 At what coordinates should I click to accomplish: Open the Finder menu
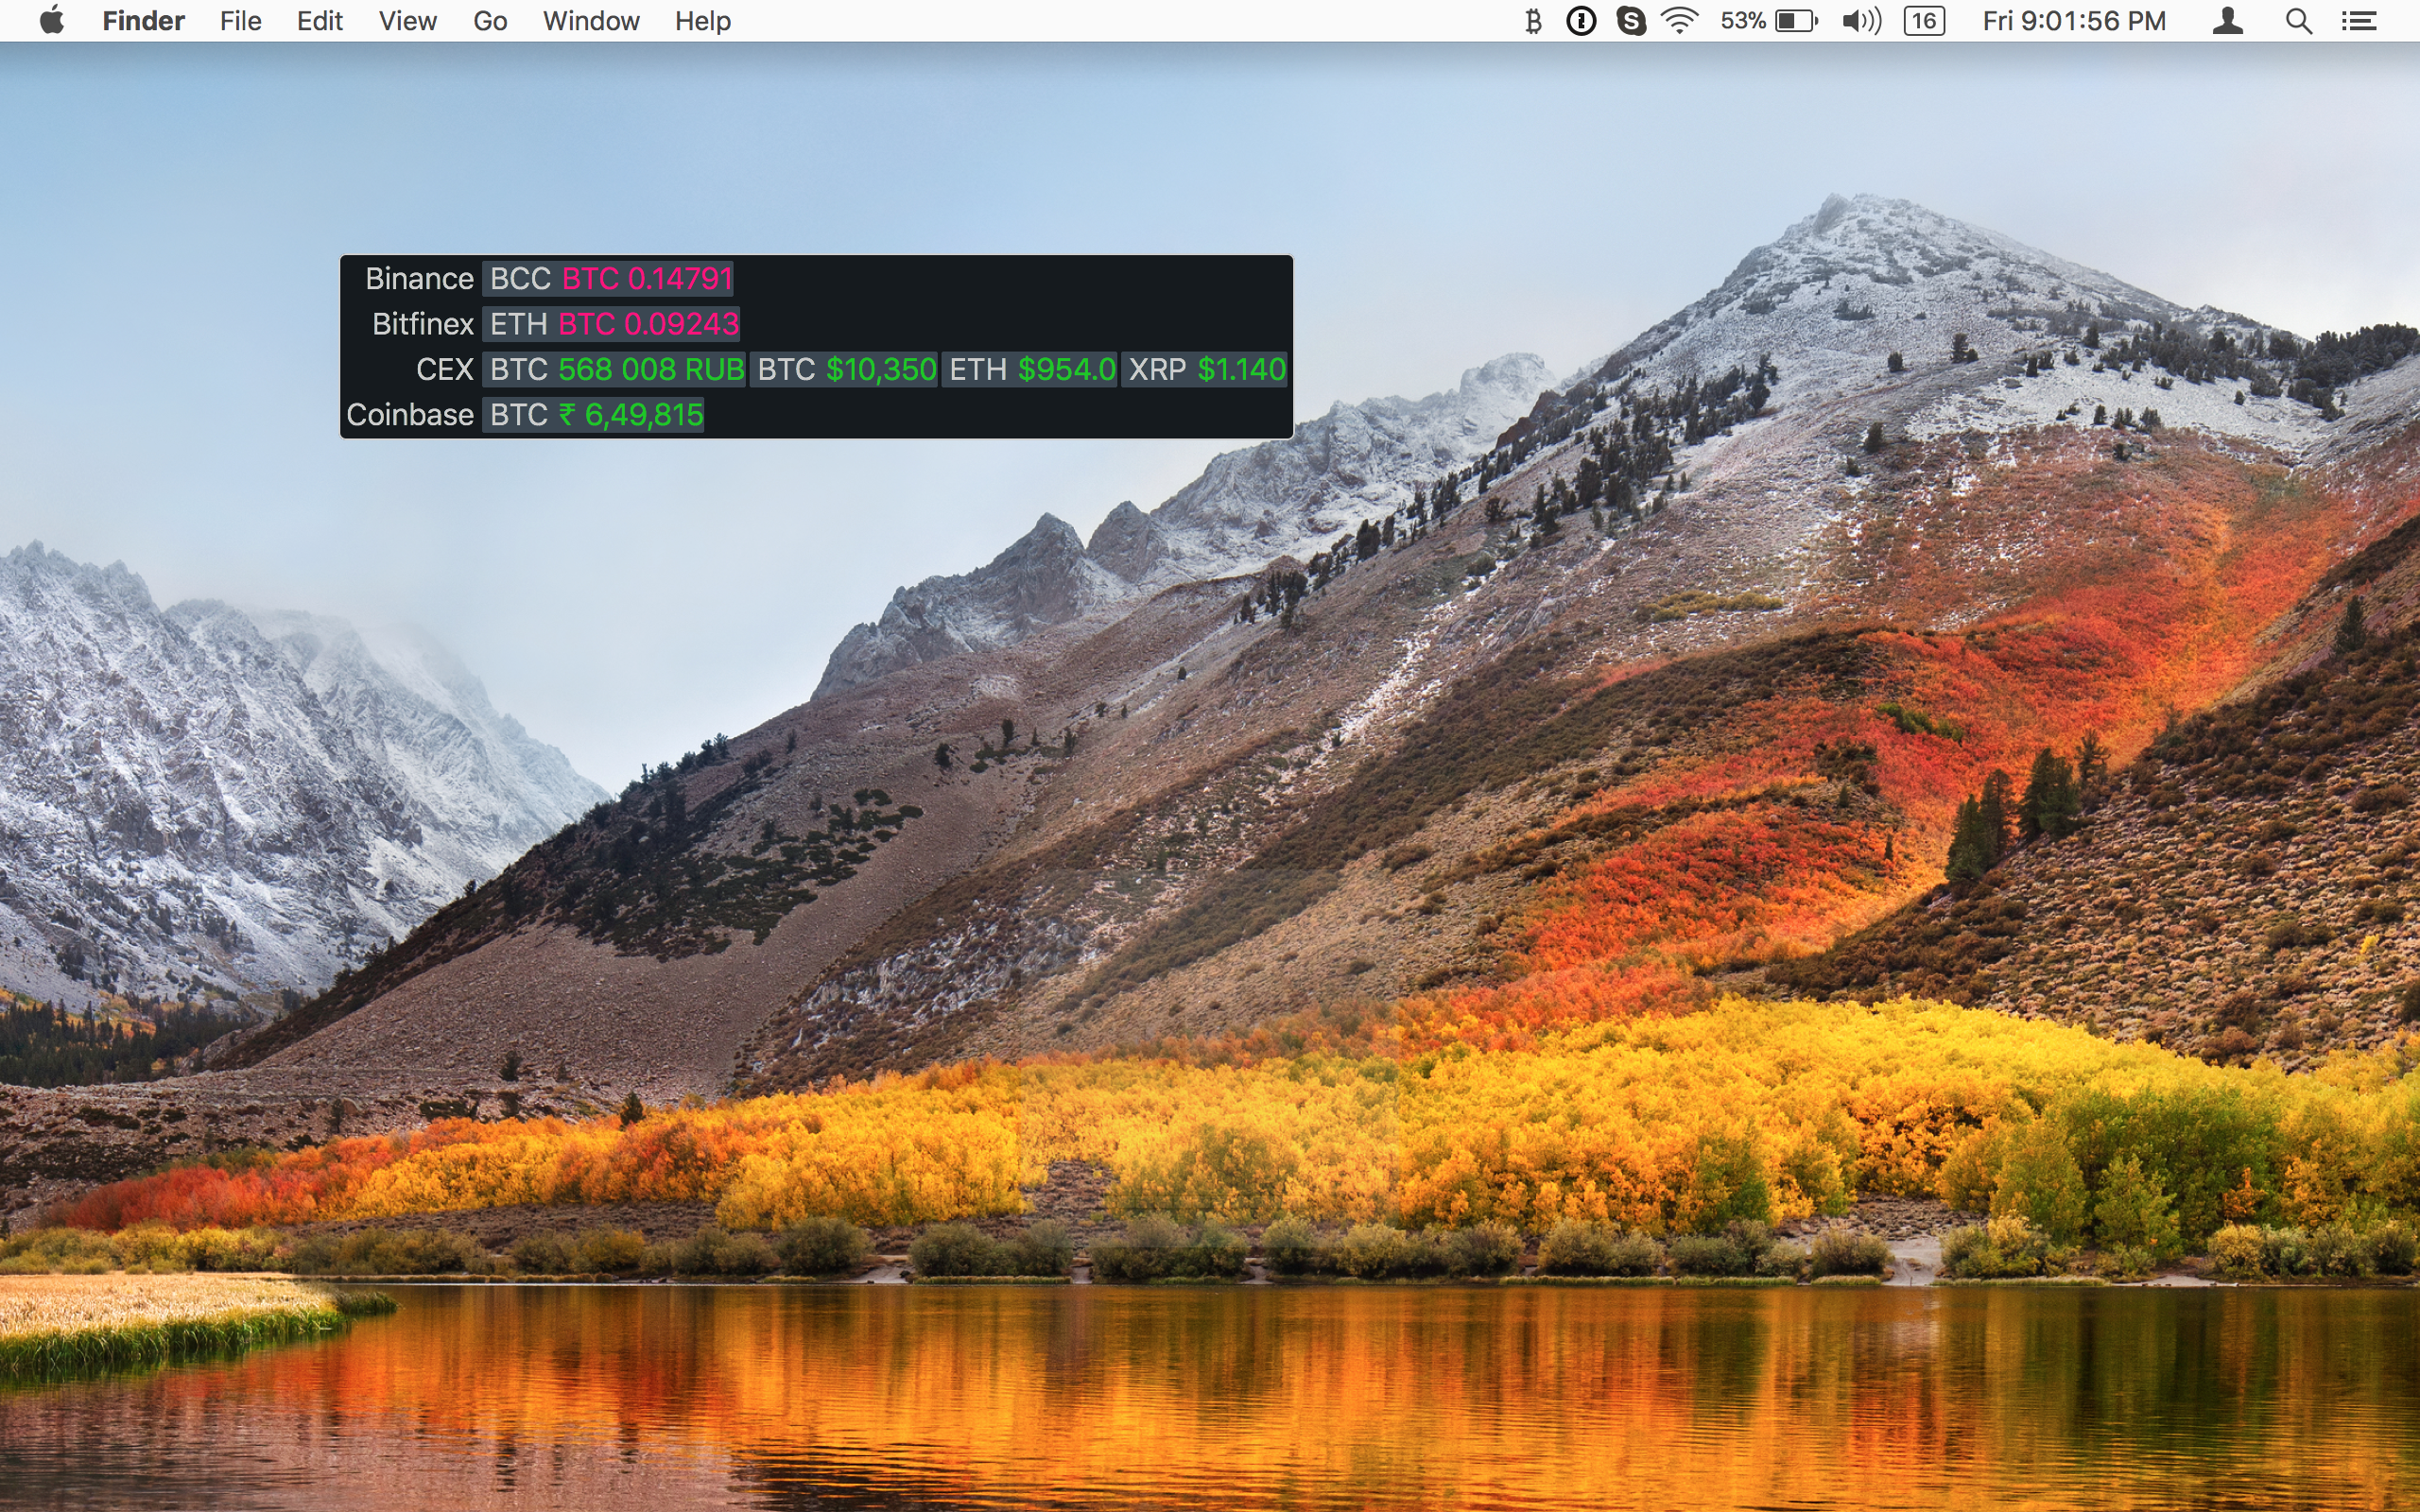click(143, 21)
